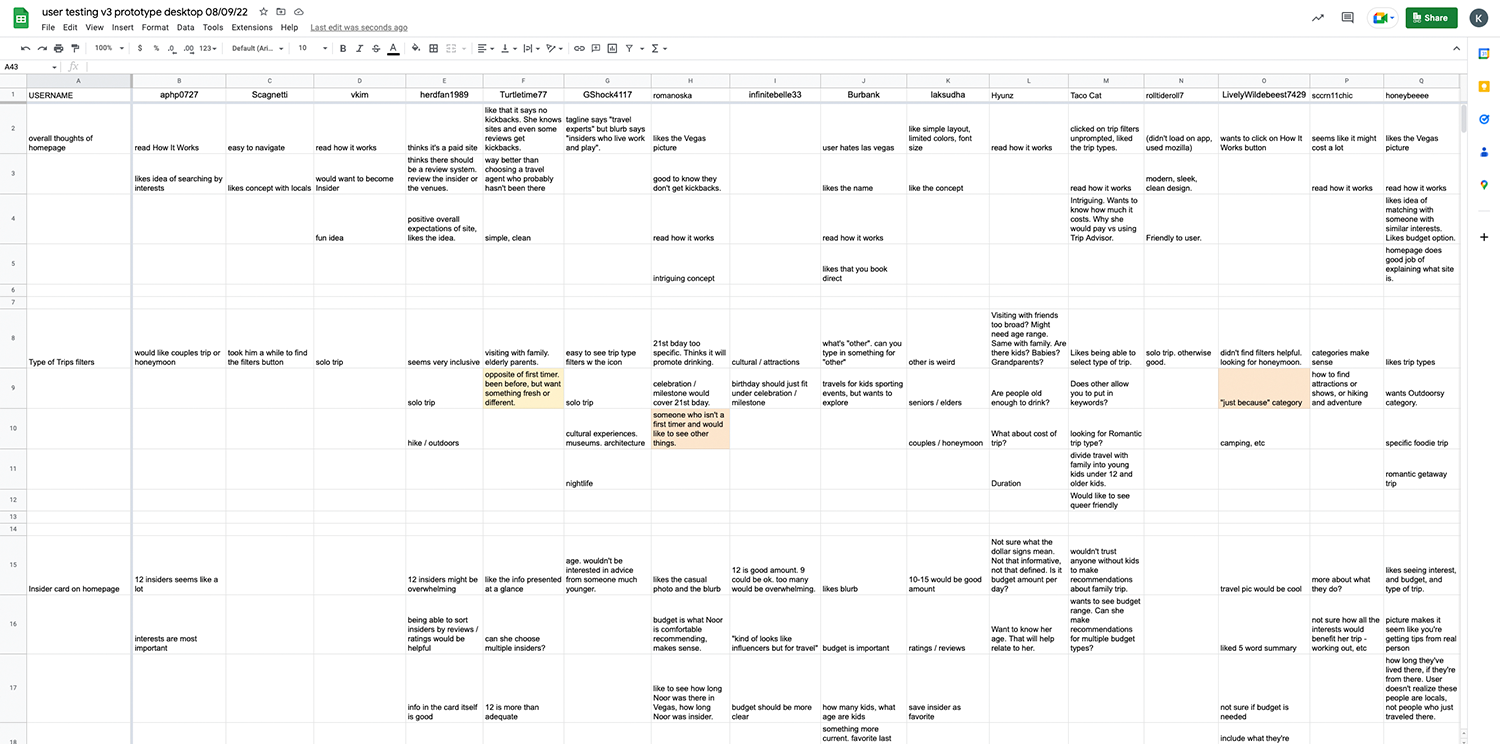Open comment history in the header

tap(1347, 18)
